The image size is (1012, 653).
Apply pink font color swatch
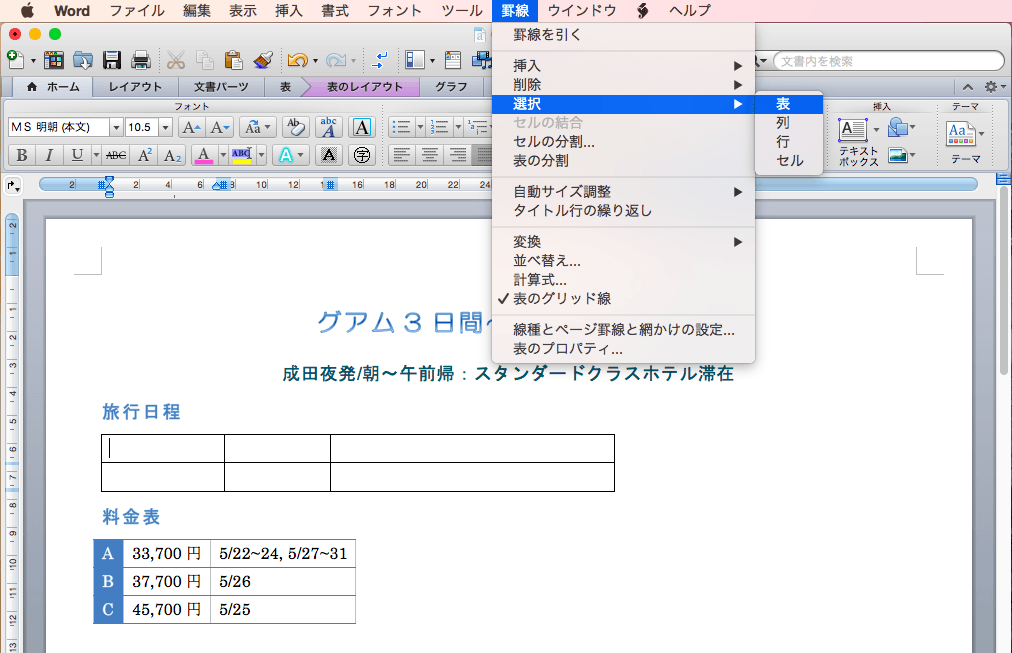click(x=203, y=155)
